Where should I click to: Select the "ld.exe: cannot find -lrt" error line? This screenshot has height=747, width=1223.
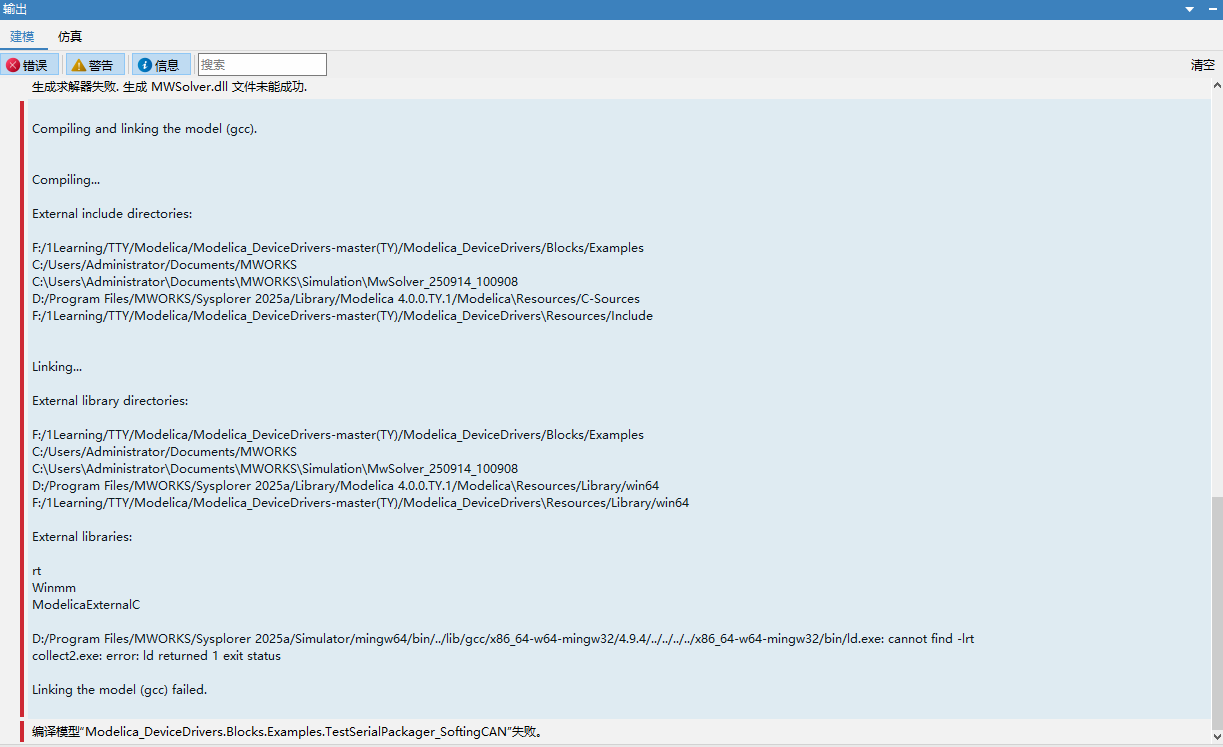tap(503, 639)
